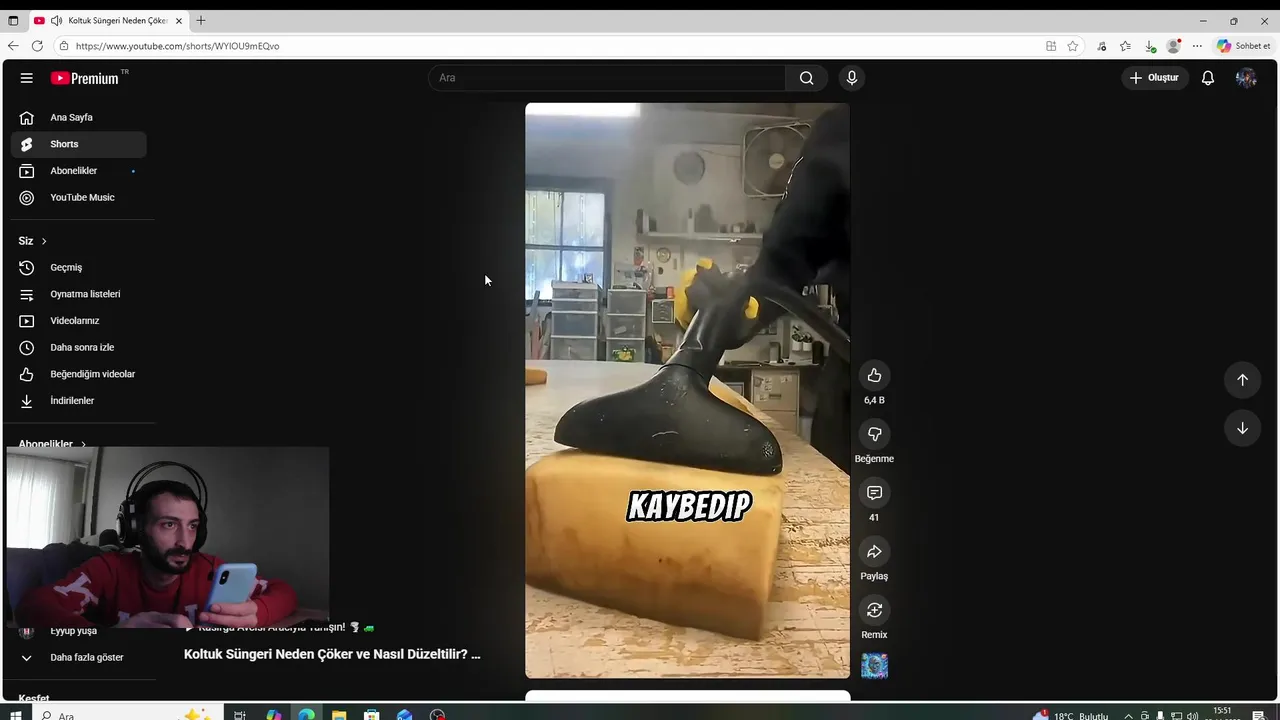Select Shorts in sidebar
The width and height of the screenshot is (1280, 720).
79,144
